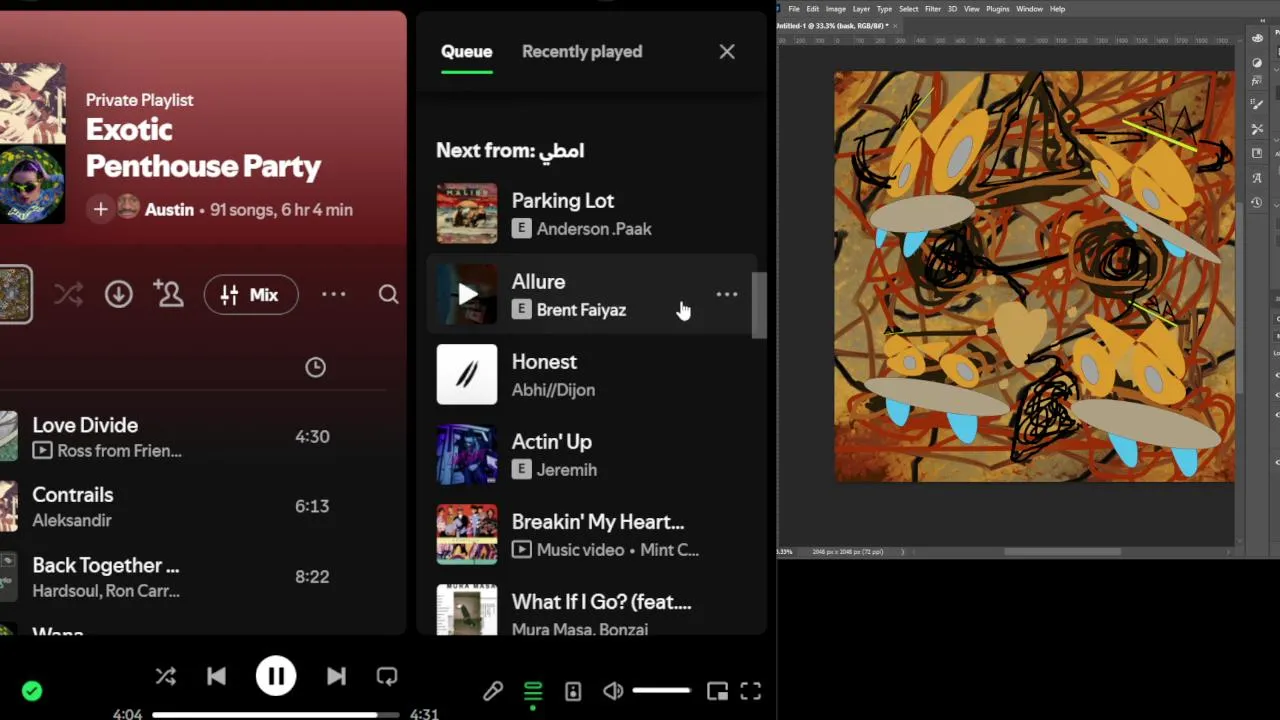Screen dimensions: 1280x720
Task: Click the Photoshop canvas artwork
Action: pos(1035,276)
